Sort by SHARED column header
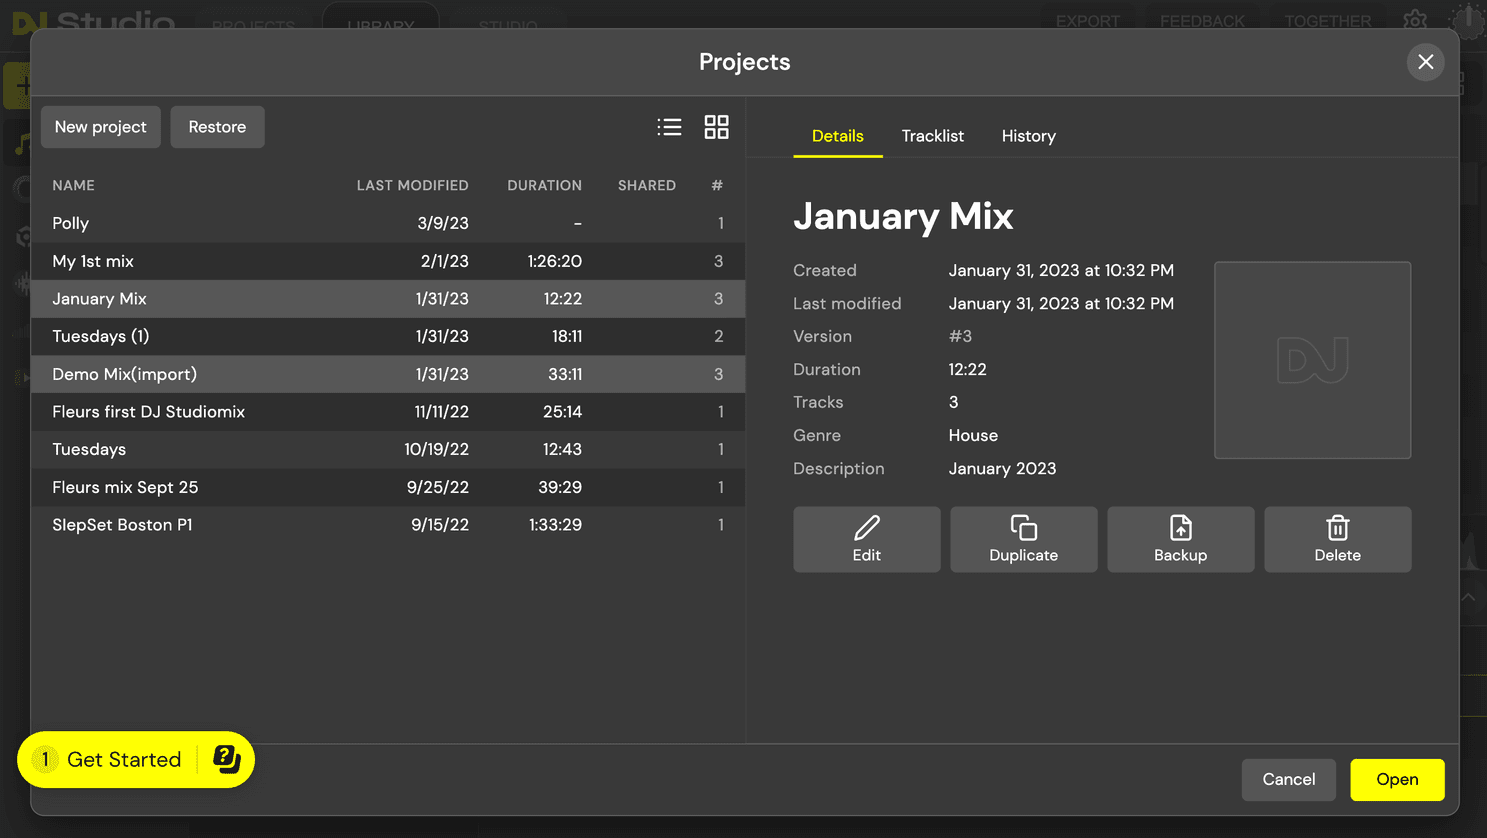This screenshot has height=838, width=1487. [646, 186]
